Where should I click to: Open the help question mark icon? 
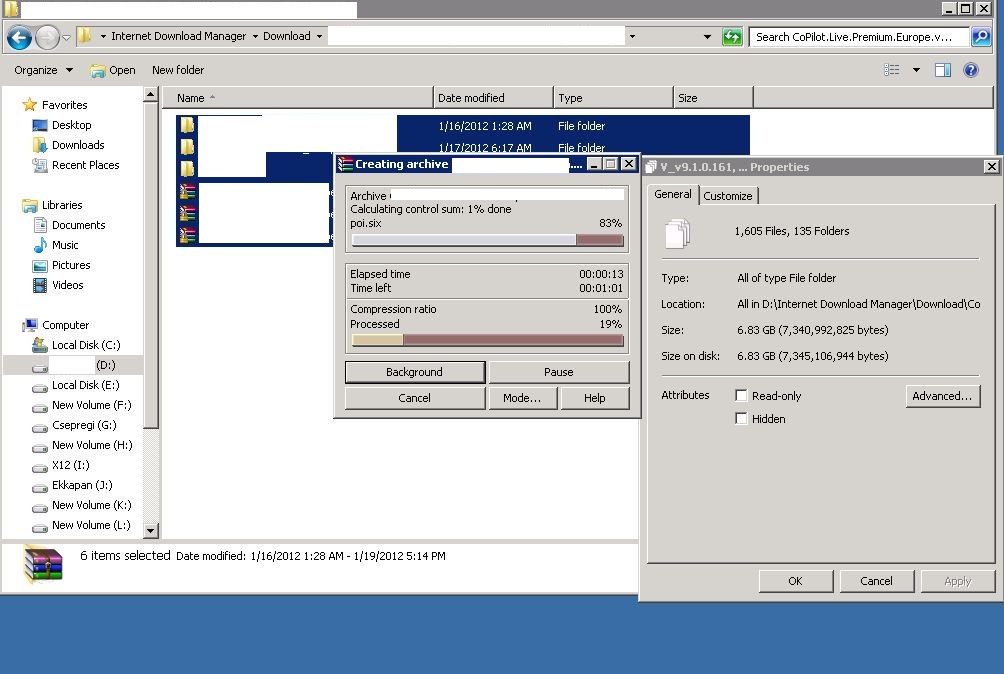[970, 70]
